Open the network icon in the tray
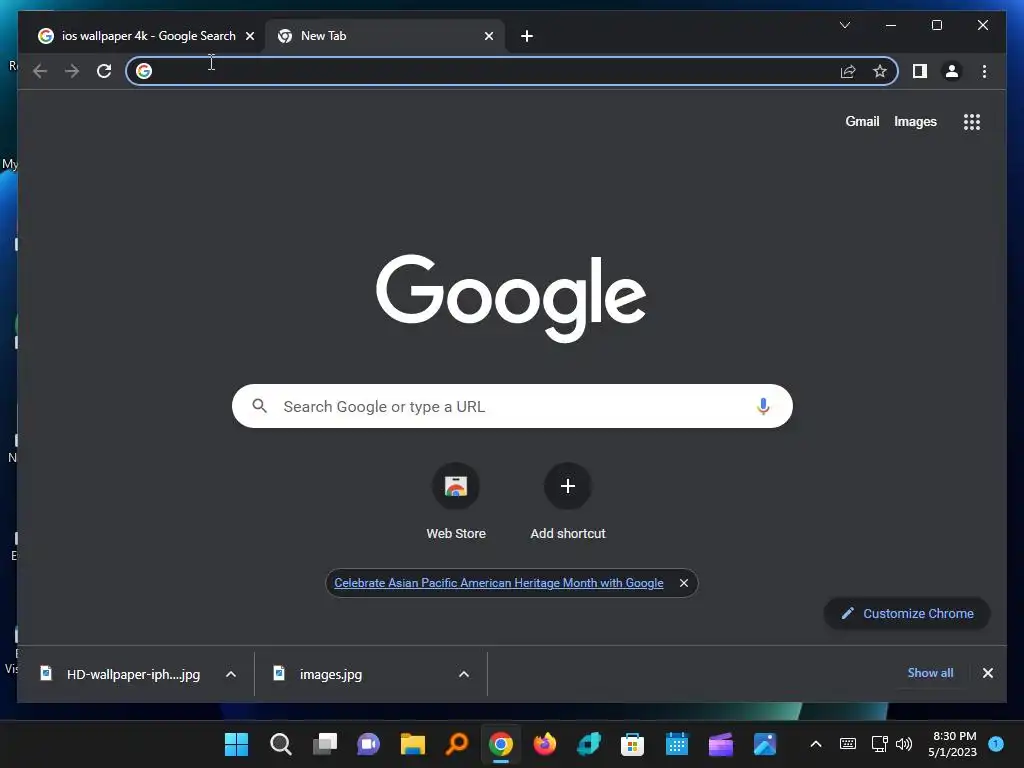This screenshot has height=768, width=1024. 879,744
